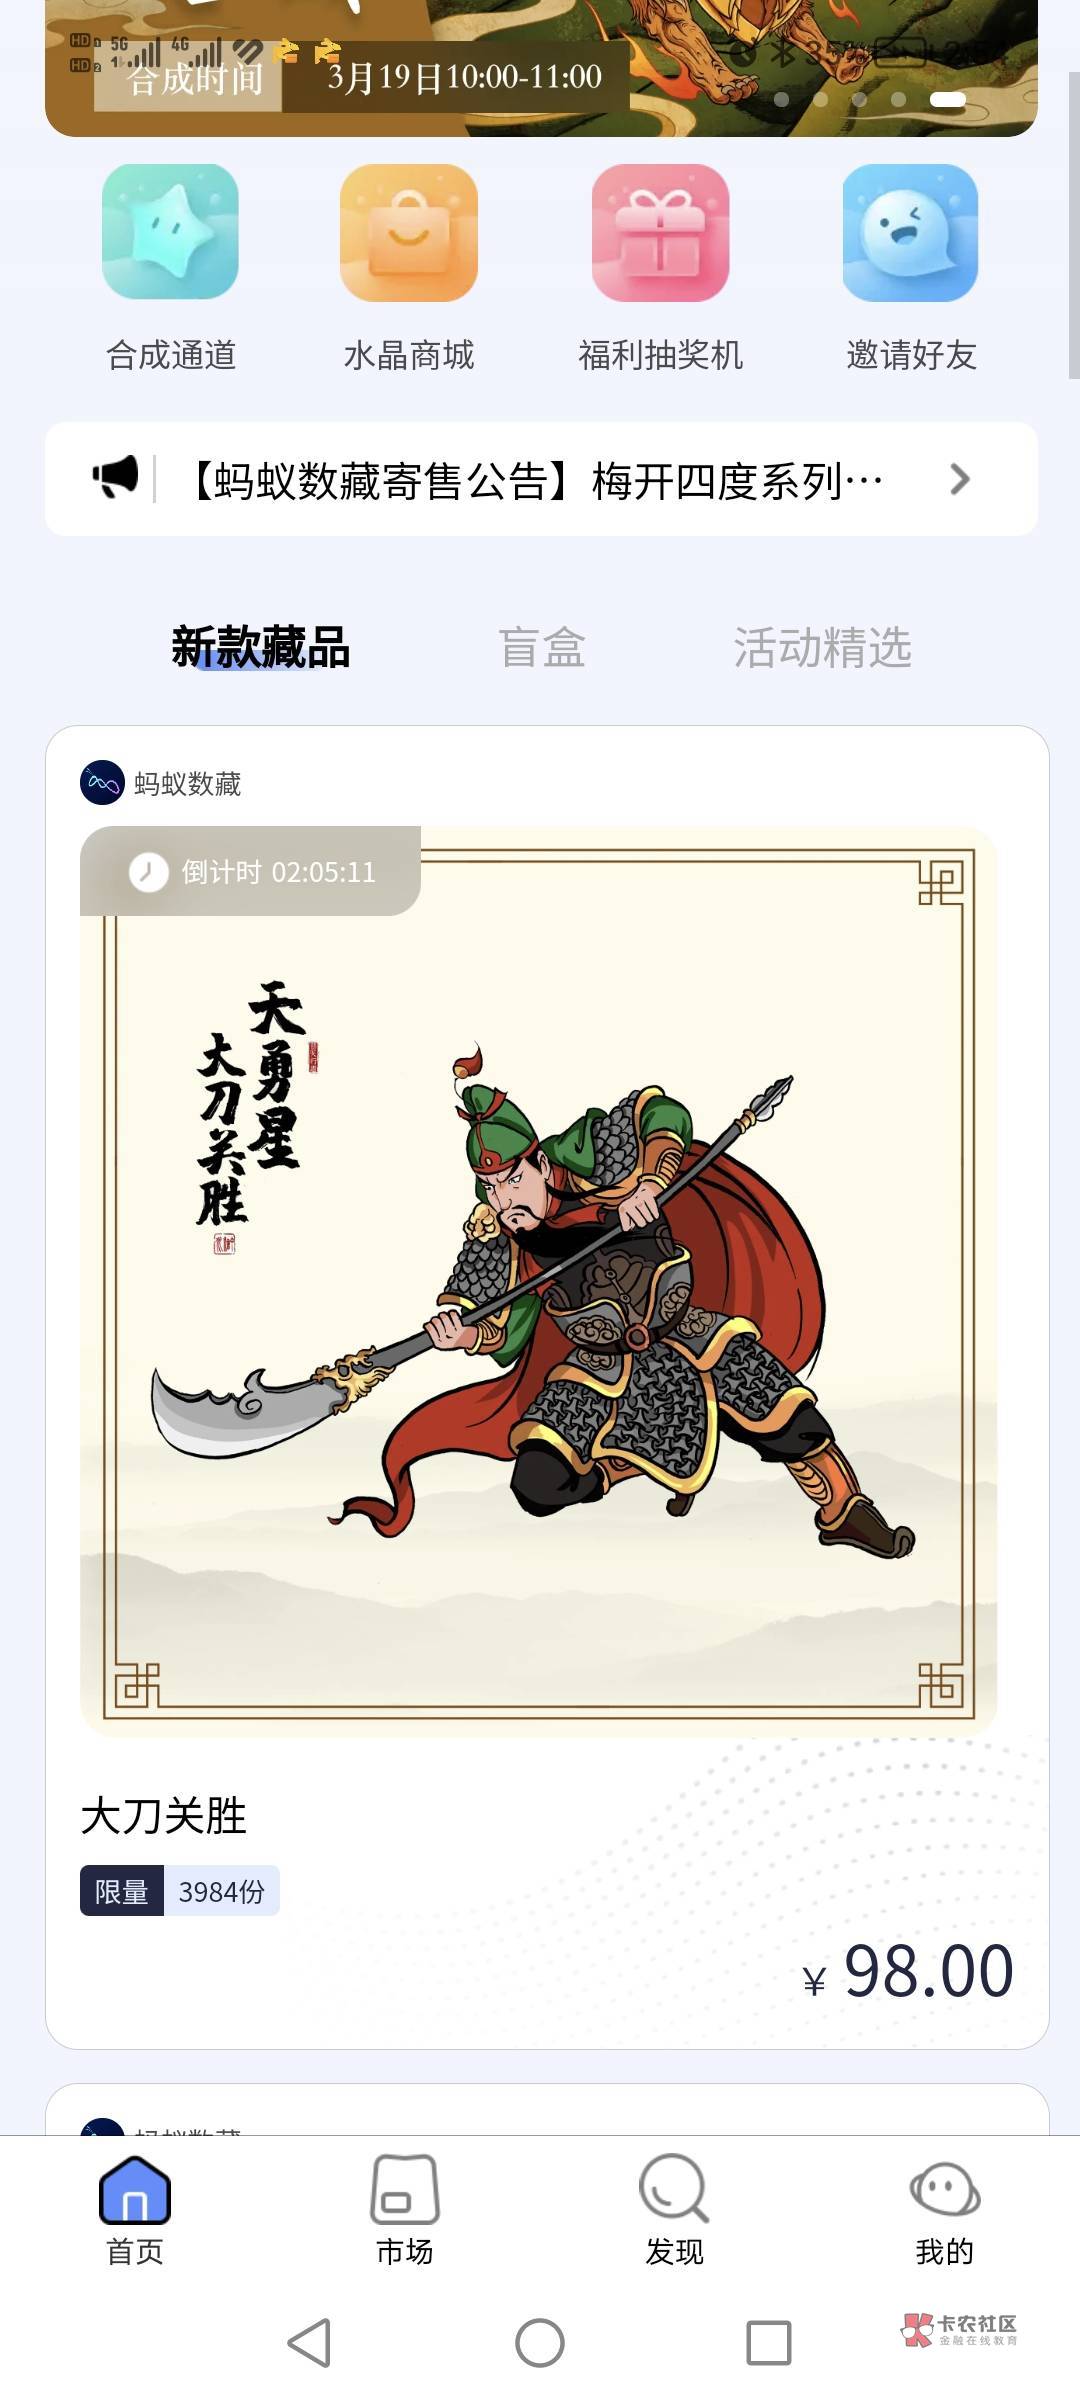This screenshot has width=1080, height=2400.
Task: Tap the 大刀关胜 title text
Action: [163, 1816]
